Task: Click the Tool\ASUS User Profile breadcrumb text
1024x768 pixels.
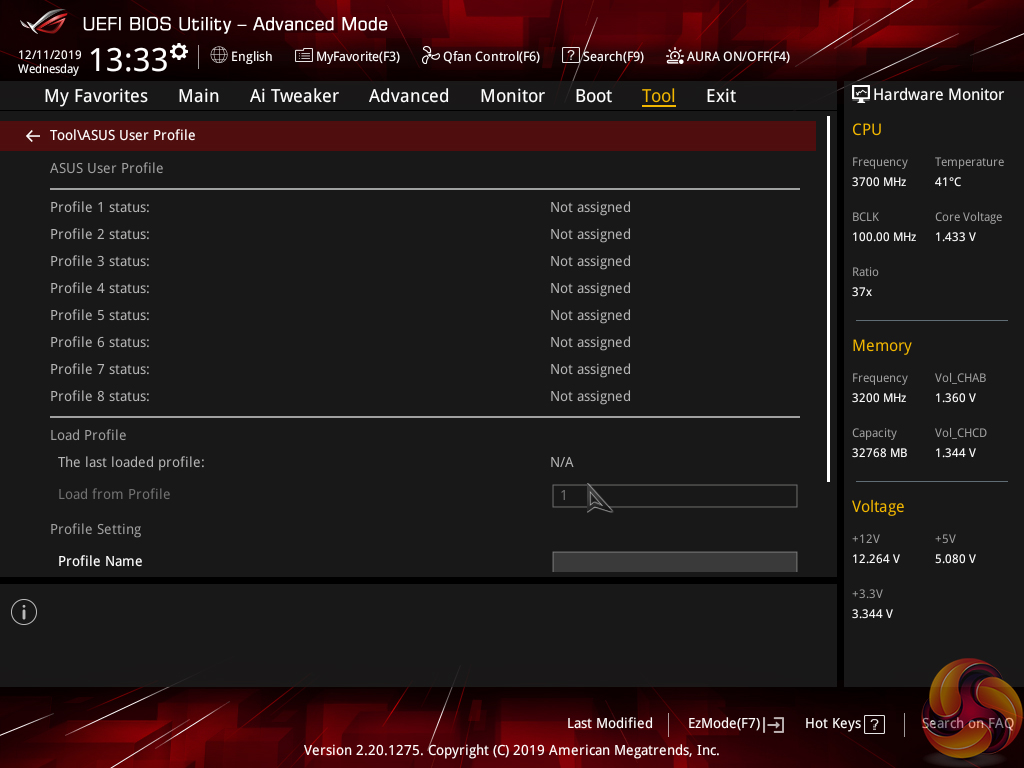Action: (x=122, y=135)
